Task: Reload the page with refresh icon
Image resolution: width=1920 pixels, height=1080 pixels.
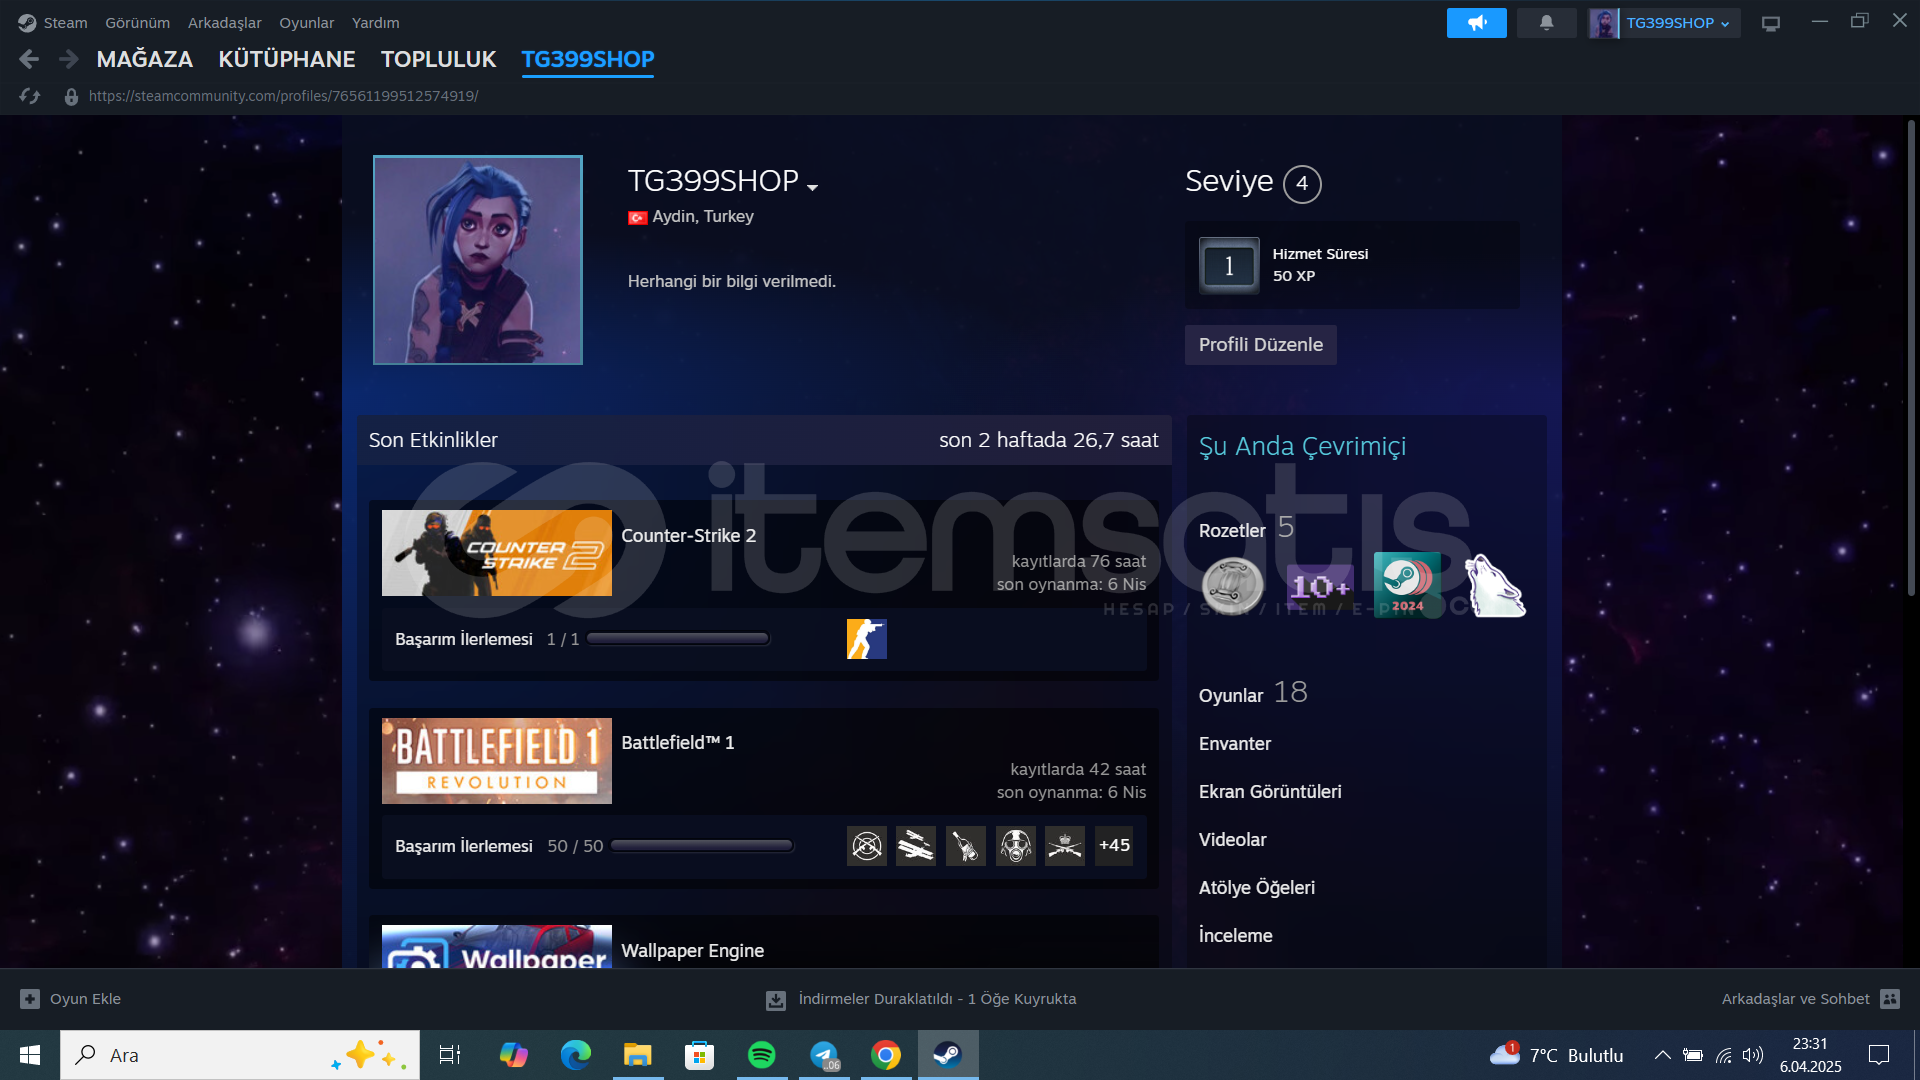Action: tap(30, 96)
